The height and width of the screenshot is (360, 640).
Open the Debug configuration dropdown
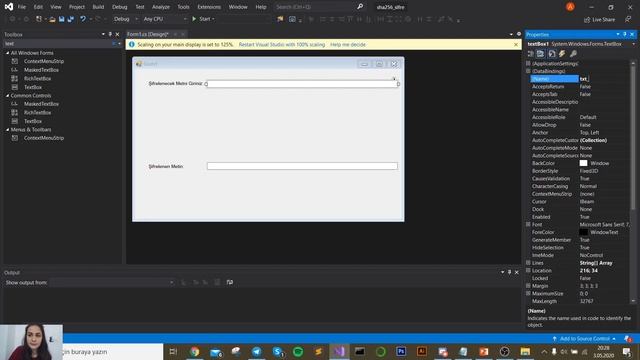[125, 19]
